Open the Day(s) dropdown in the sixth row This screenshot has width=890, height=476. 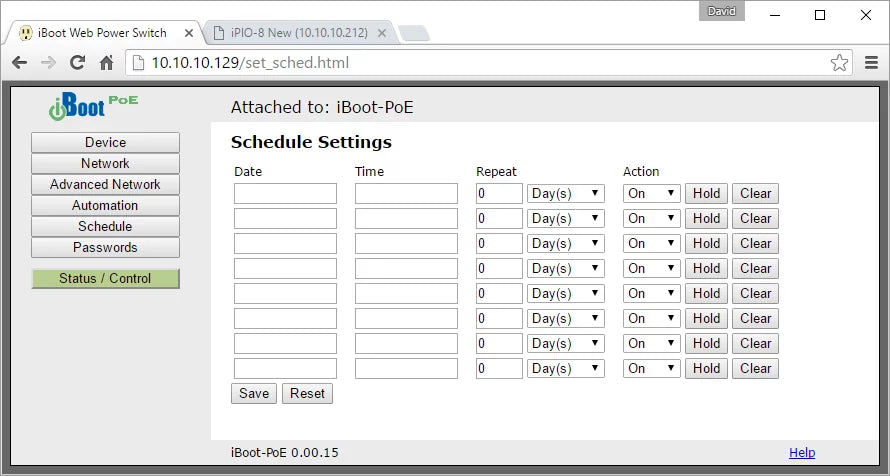[x=566, y=318]
